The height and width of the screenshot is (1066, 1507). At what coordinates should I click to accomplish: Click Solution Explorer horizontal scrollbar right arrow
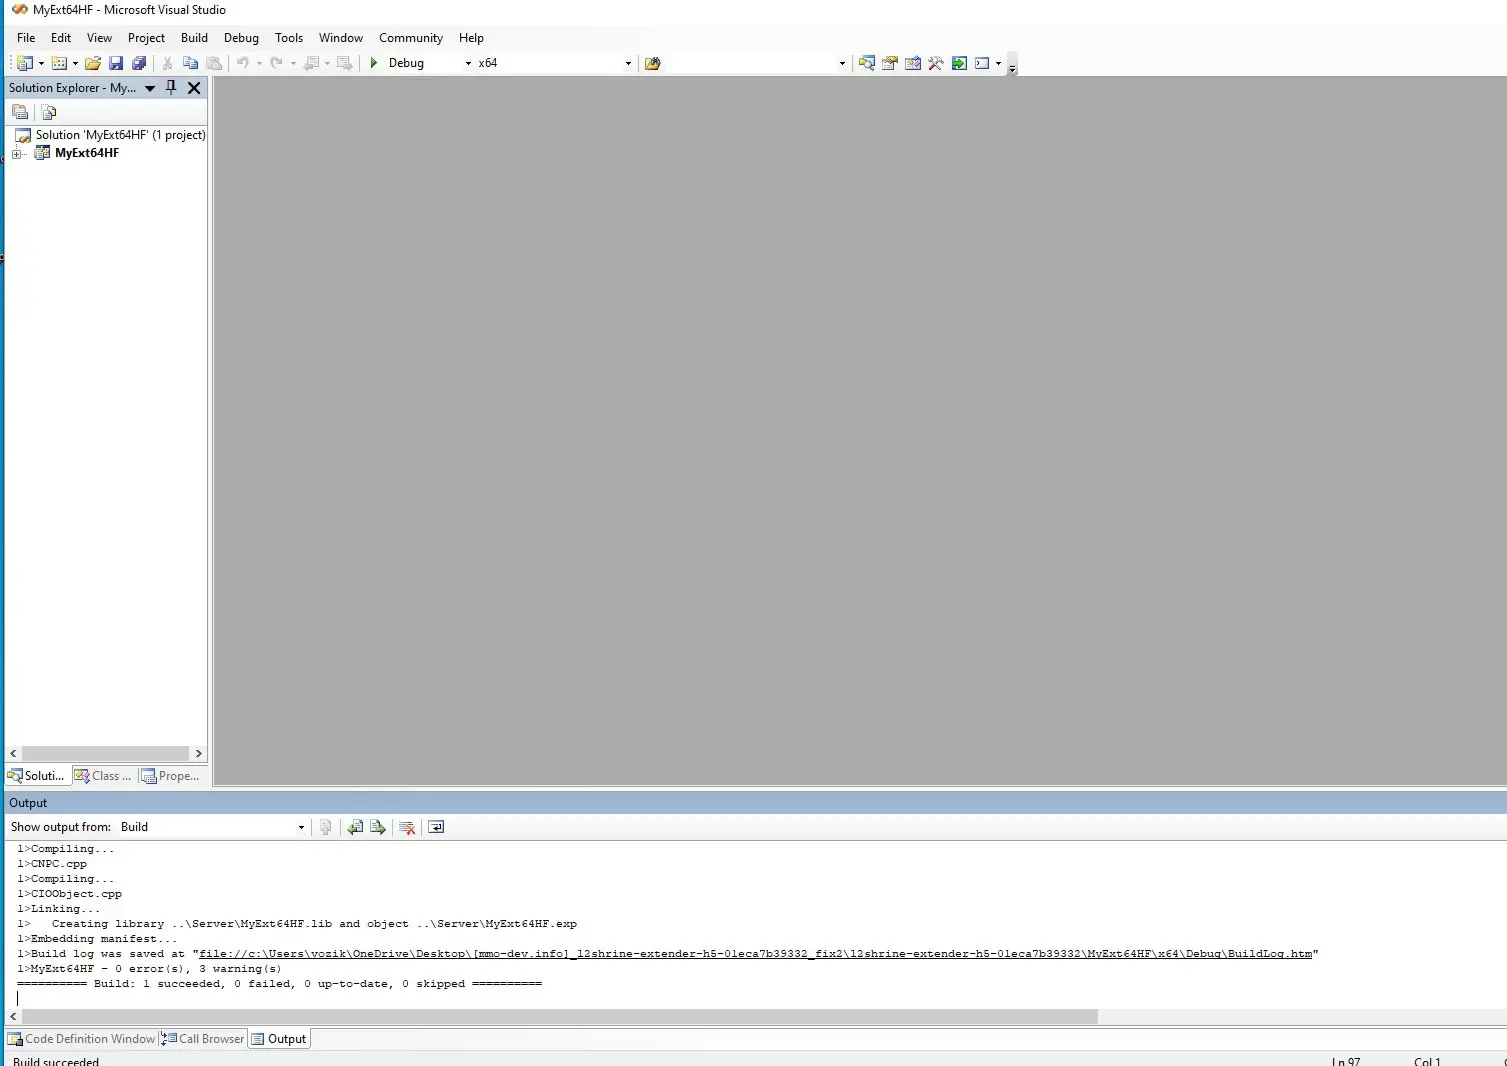tap(198, 753)
